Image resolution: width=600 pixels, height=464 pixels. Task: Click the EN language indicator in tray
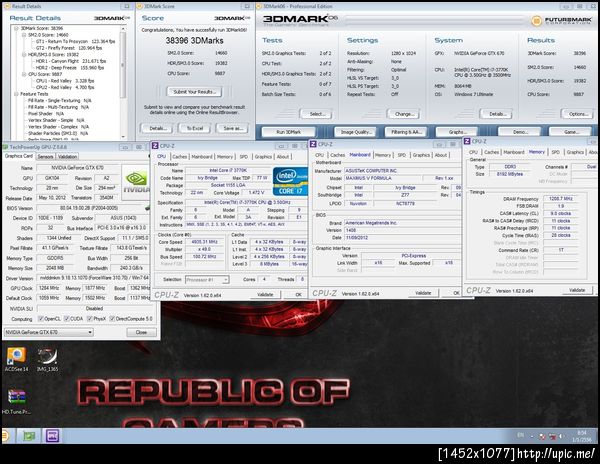tap(521, 435)
